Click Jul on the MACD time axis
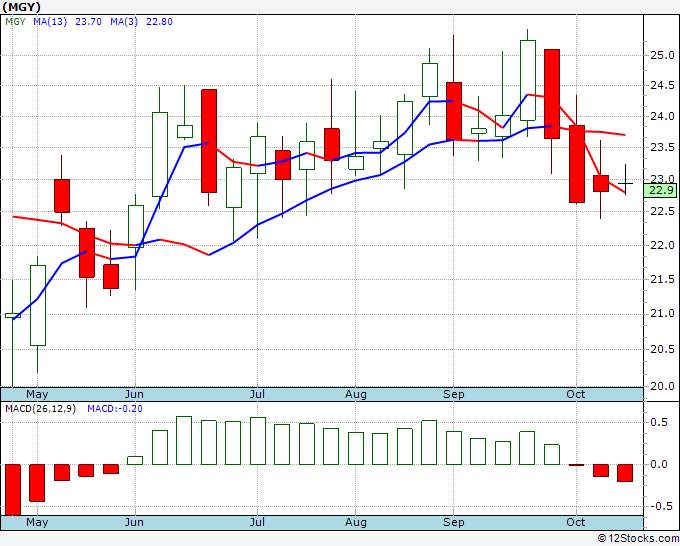The image size is (680, 546). [257, 522]
